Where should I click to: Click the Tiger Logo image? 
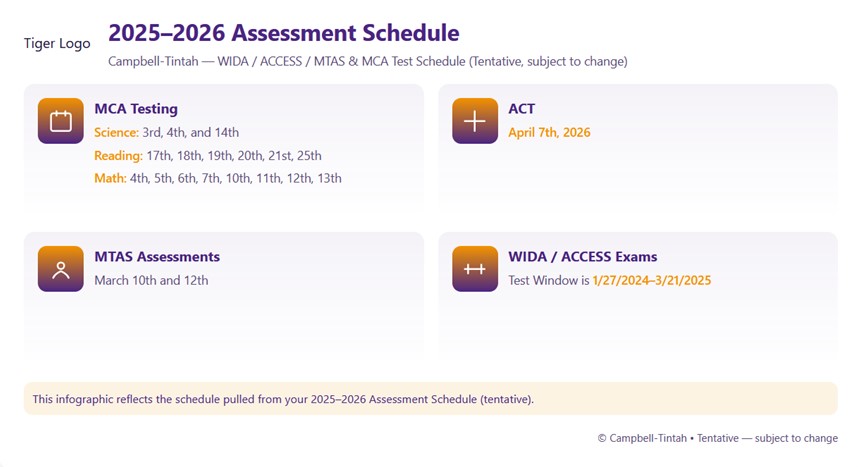click(57, 44)
